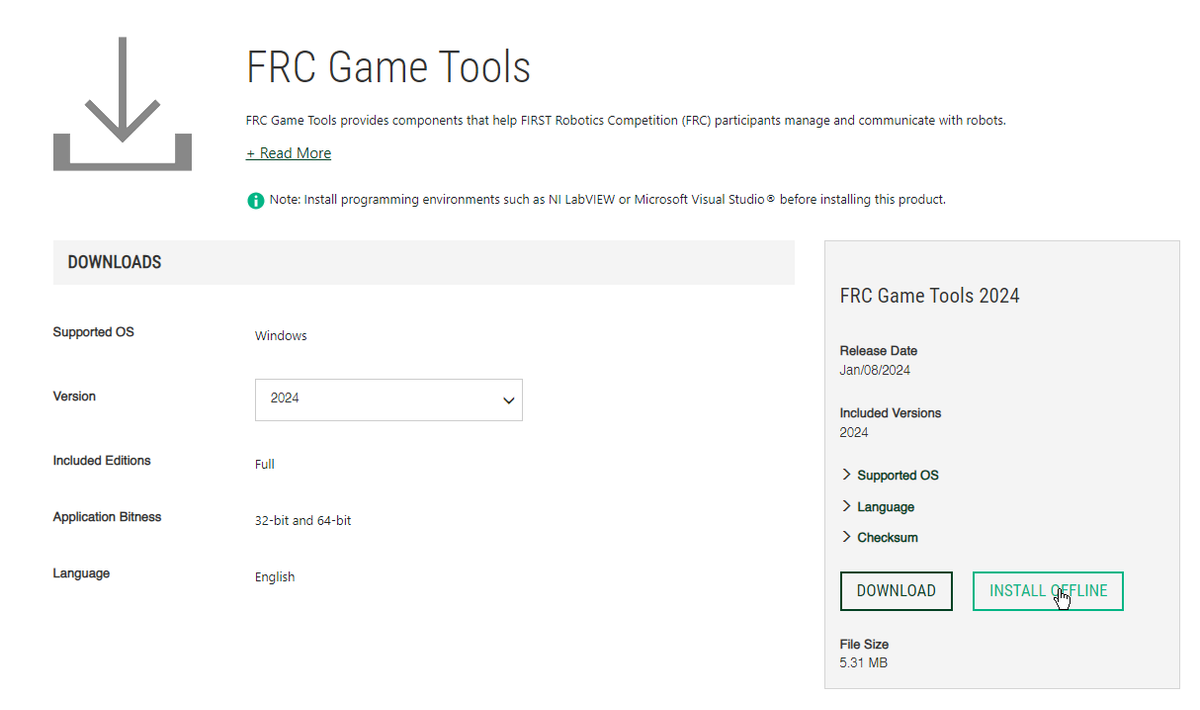Open the + Read More link
Viewport: 1200px width, 710px height.
[x=289, y=153]
